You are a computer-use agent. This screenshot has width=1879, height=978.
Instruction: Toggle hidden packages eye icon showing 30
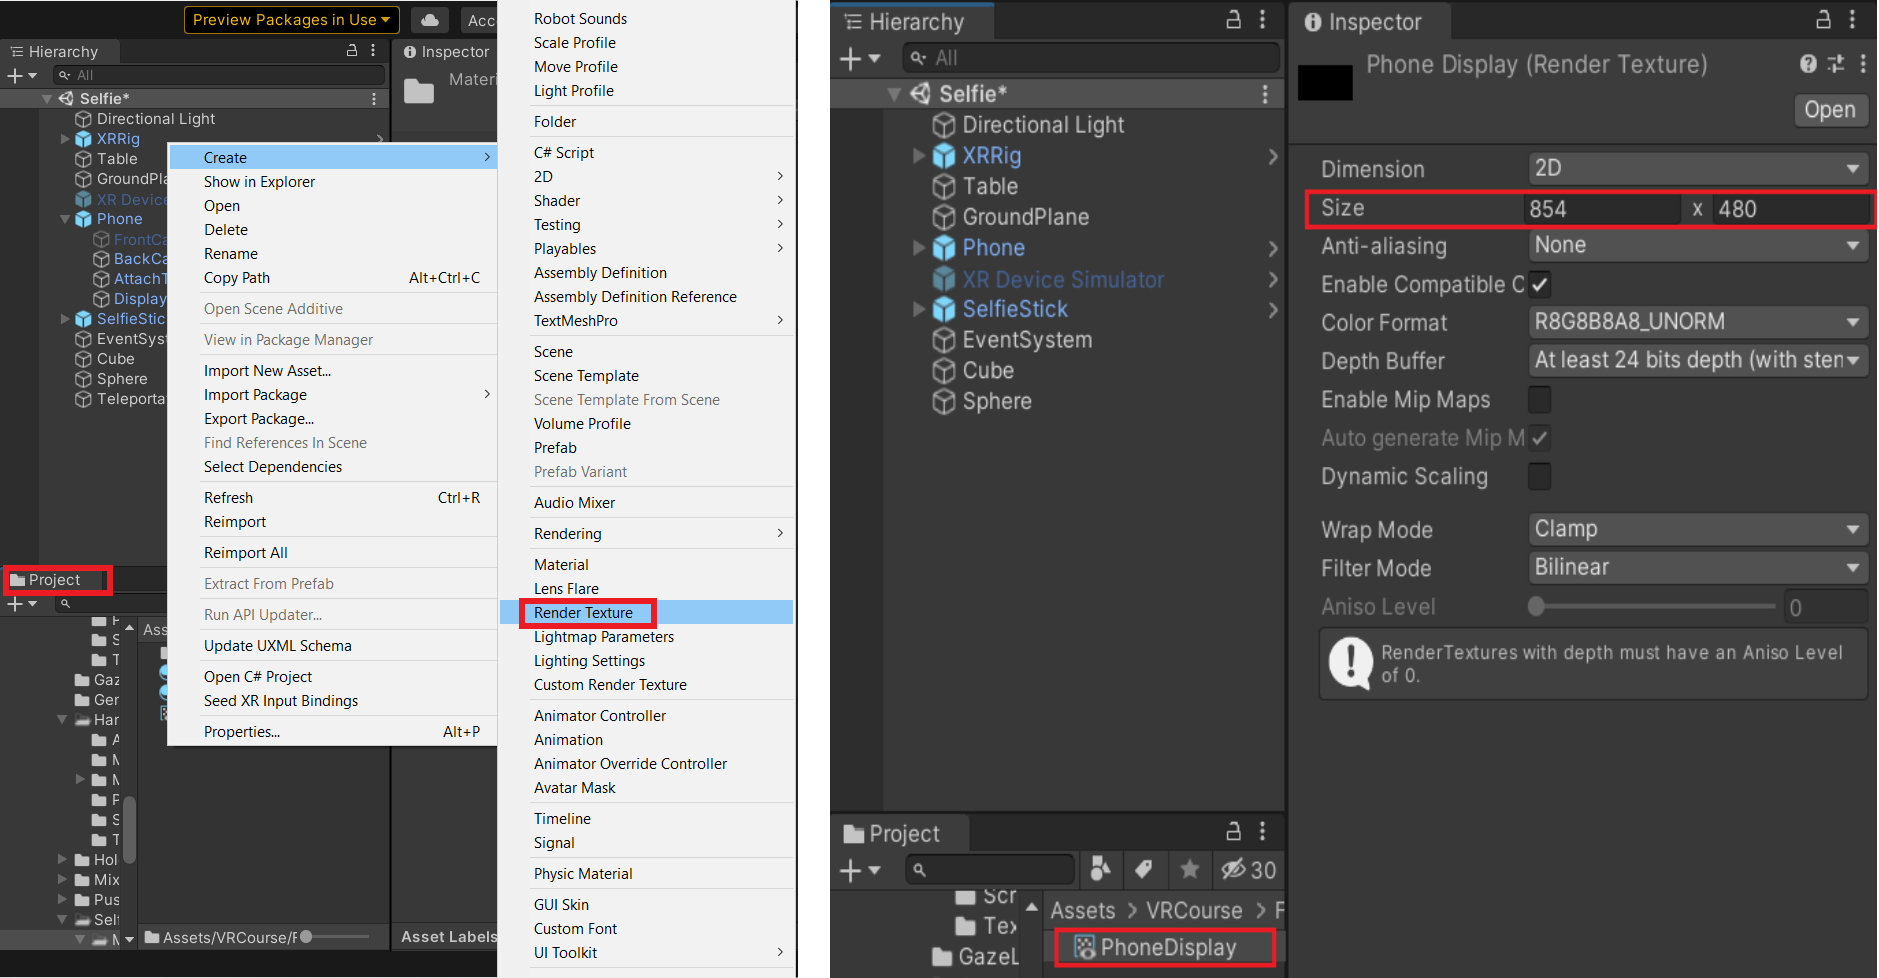(x=1248, y=869)
